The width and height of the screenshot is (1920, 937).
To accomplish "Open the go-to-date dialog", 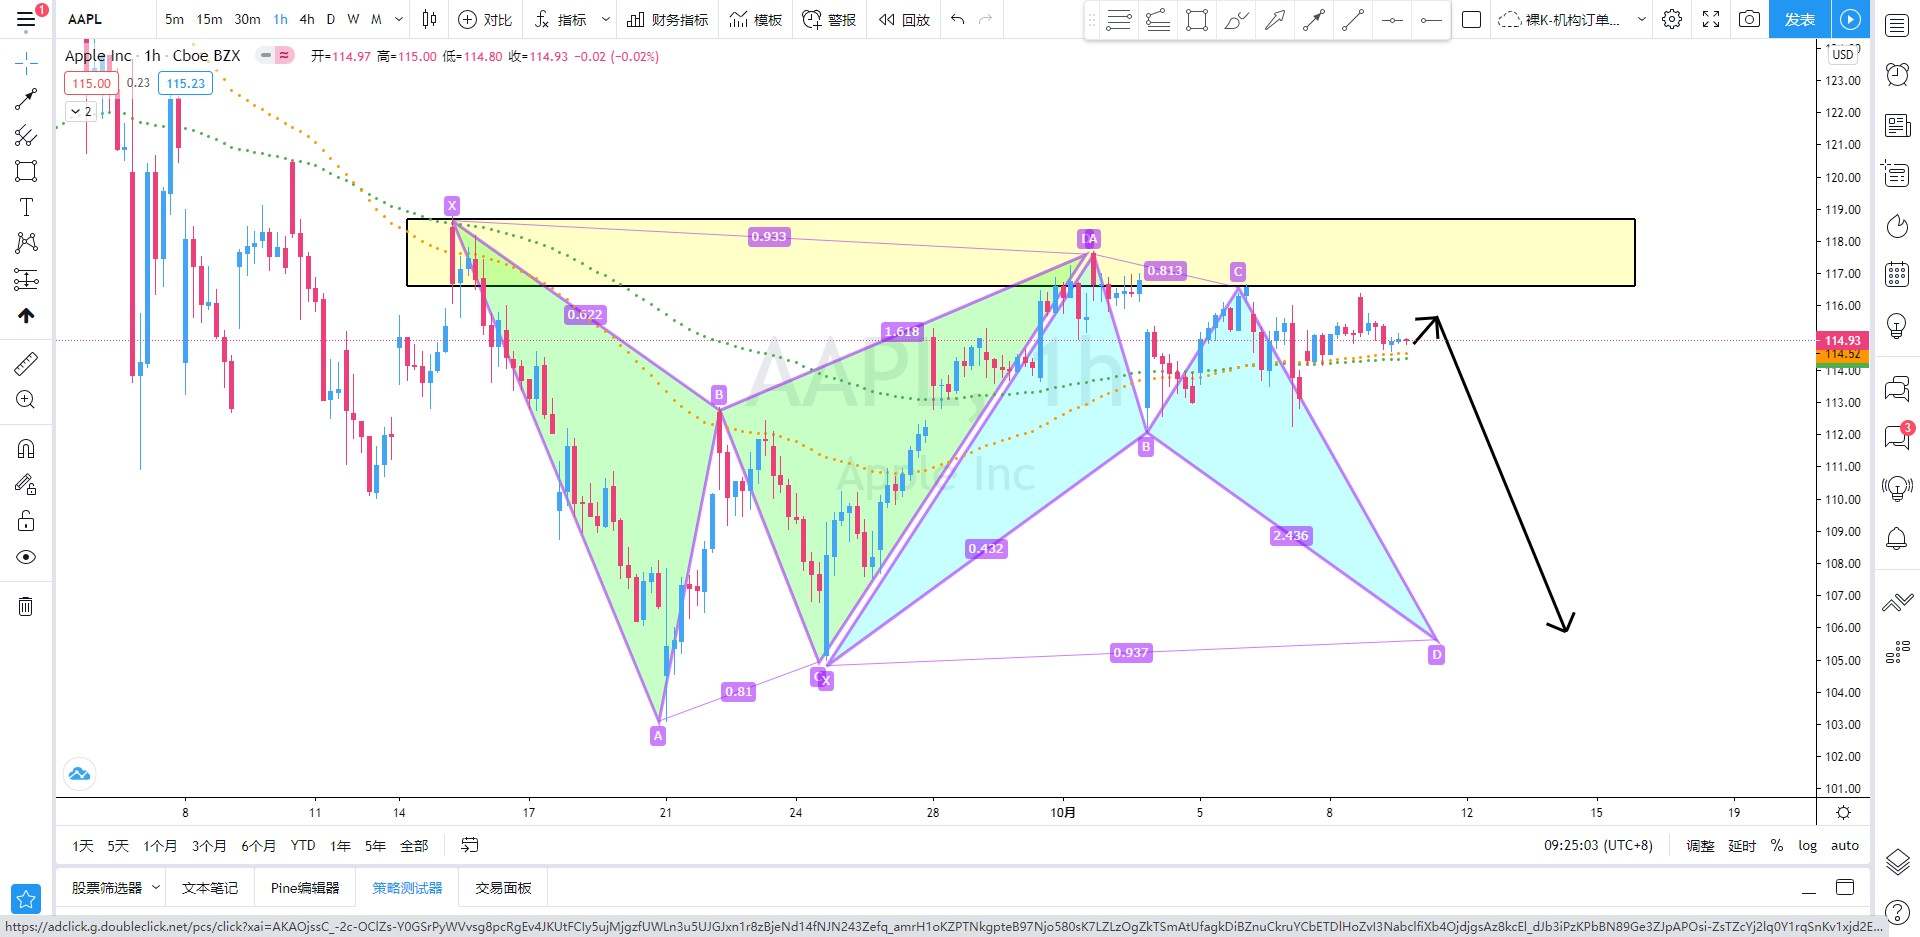I will click(469, 845).
